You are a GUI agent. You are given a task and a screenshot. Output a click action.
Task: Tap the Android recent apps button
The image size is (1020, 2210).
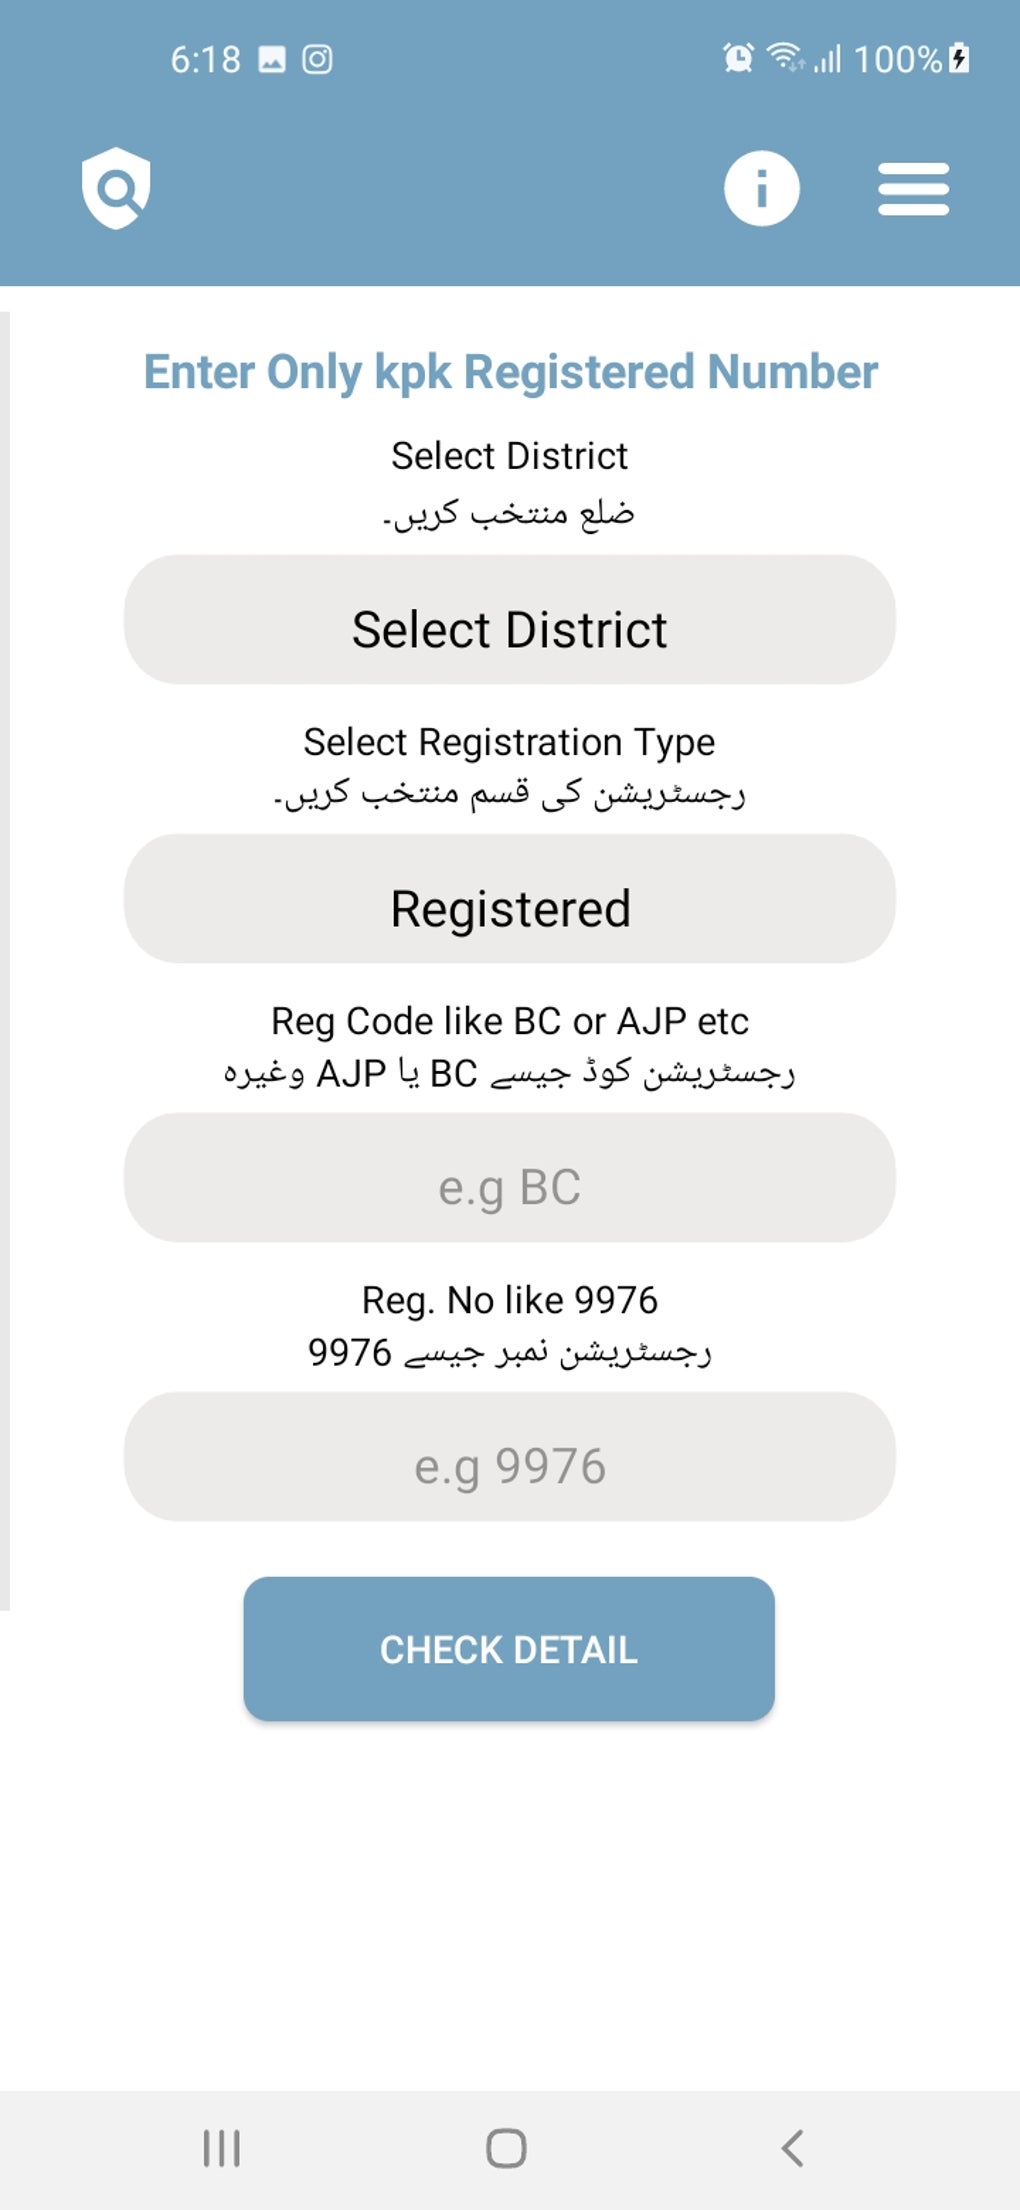click(221, 2148)
